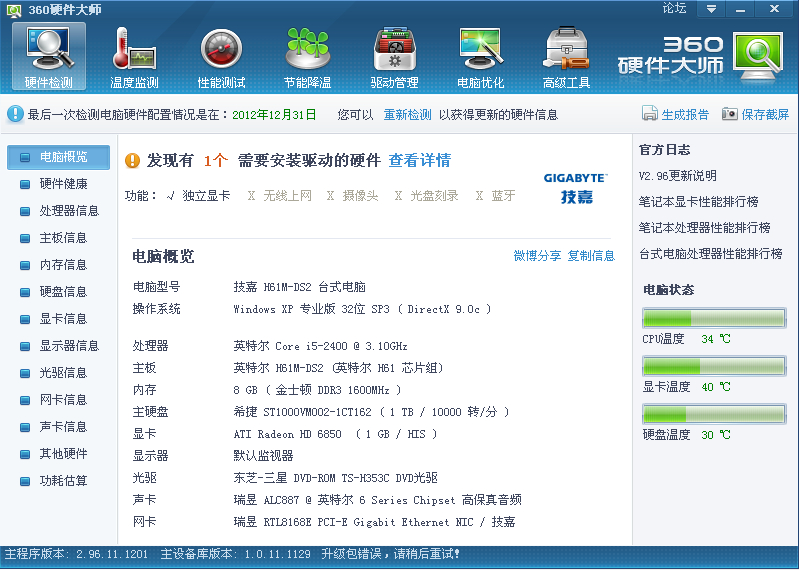Open 电脑优化 computer optimization
The width and height of the screenshot is (799, 570).
480,57
